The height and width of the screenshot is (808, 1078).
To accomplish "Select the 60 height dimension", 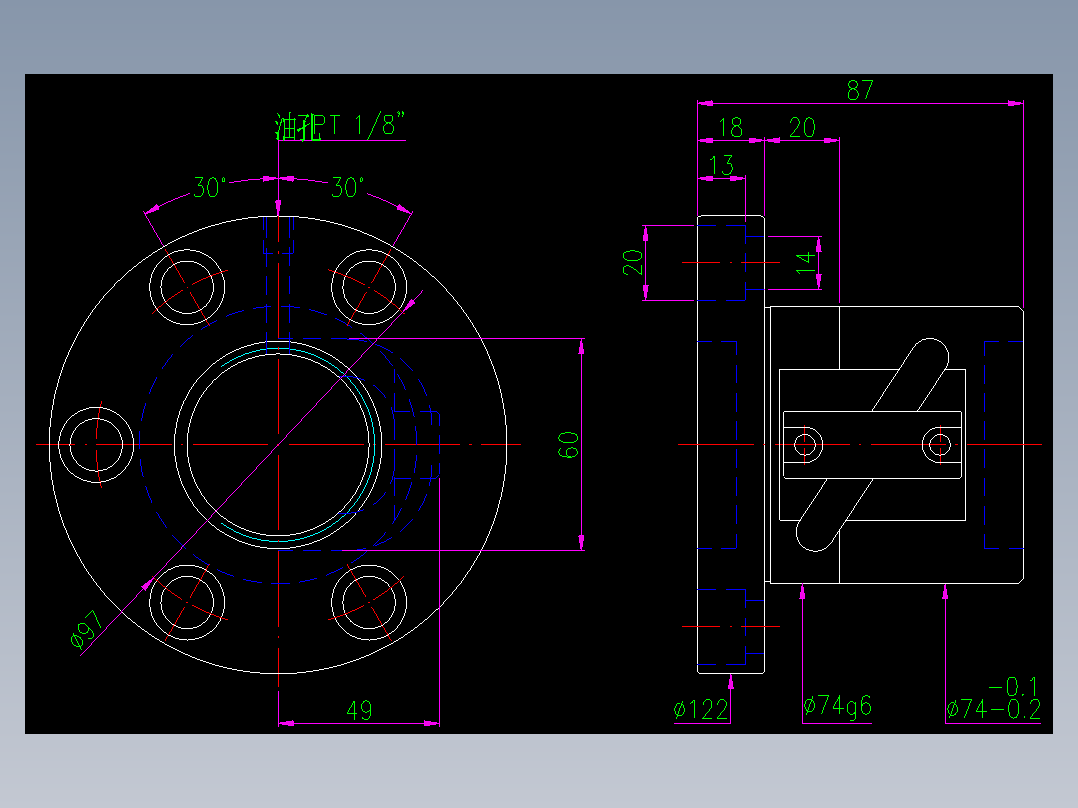I will click(568, 445).
